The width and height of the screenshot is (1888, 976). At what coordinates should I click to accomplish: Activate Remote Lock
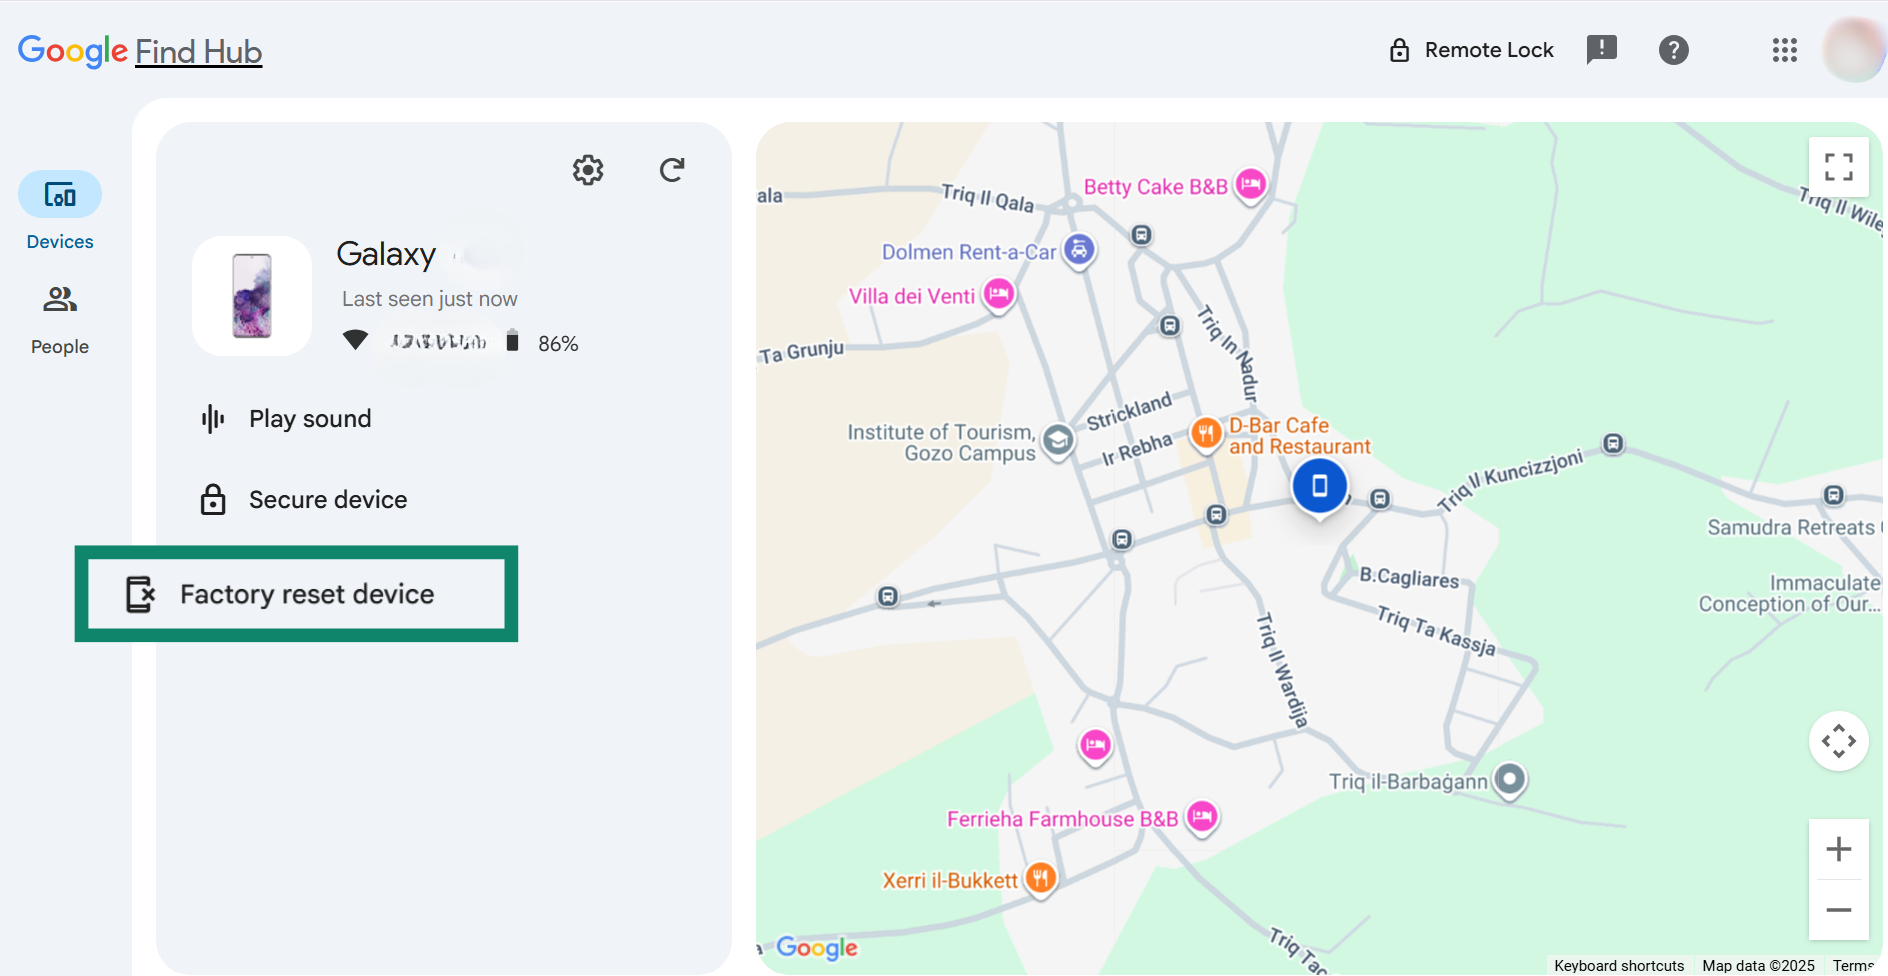pyautogui.click(x=1470, y=49)
